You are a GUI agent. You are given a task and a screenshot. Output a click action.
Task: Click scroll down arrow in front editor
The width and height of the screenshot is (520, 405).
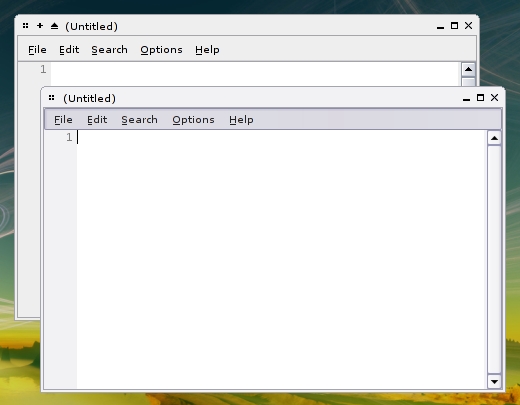click(x=494, y=382)
